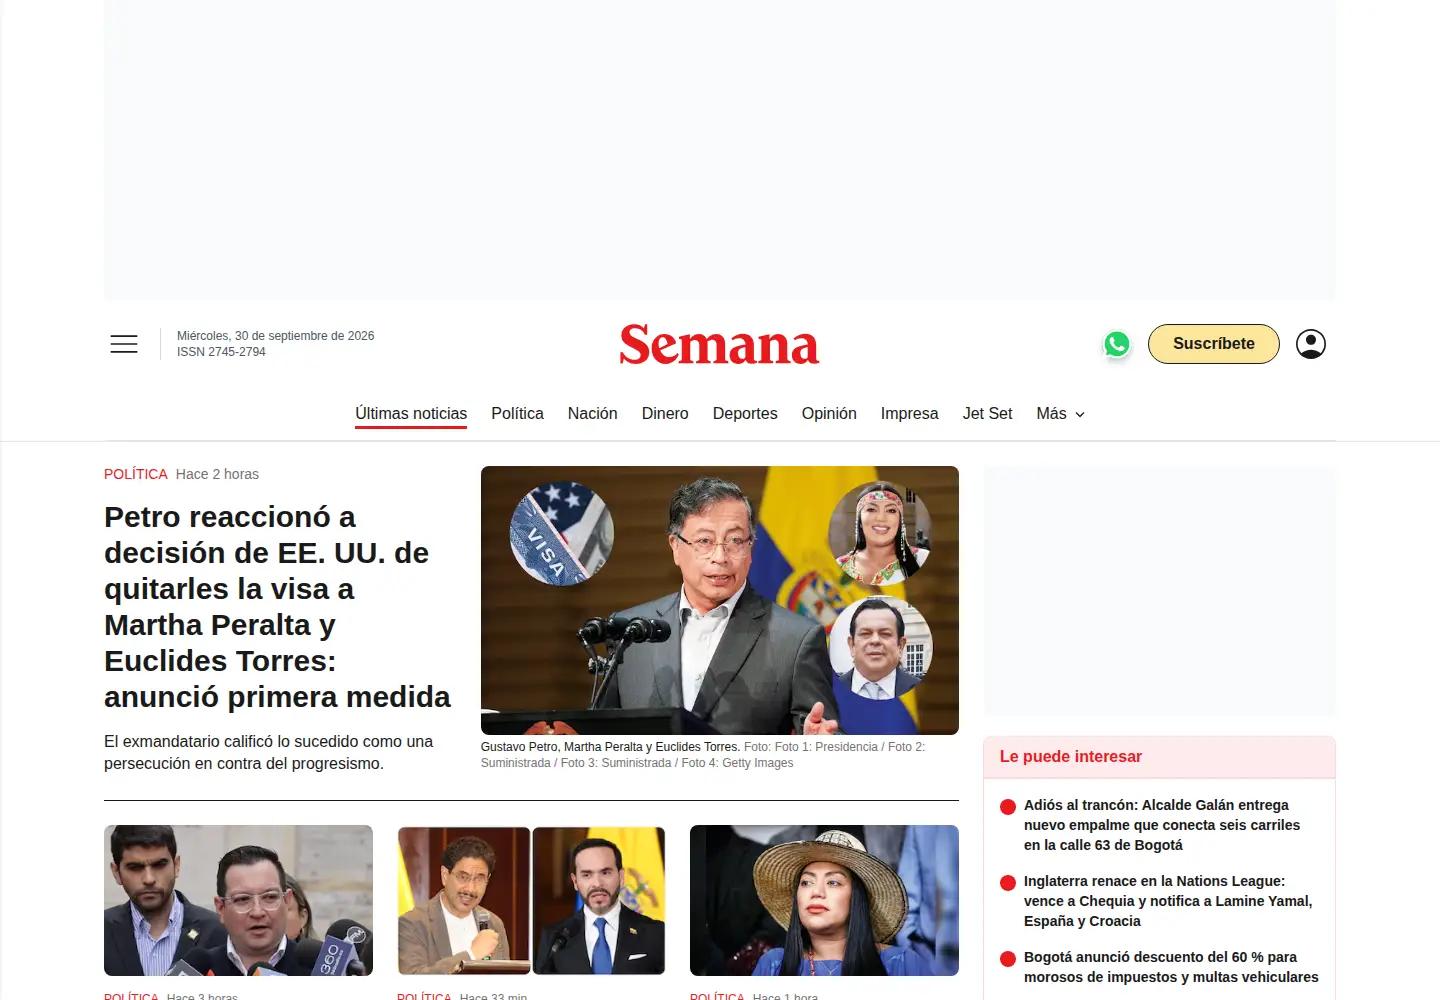Open the WhatsApp channel icon
1440x1000 pixels.
1117,344
